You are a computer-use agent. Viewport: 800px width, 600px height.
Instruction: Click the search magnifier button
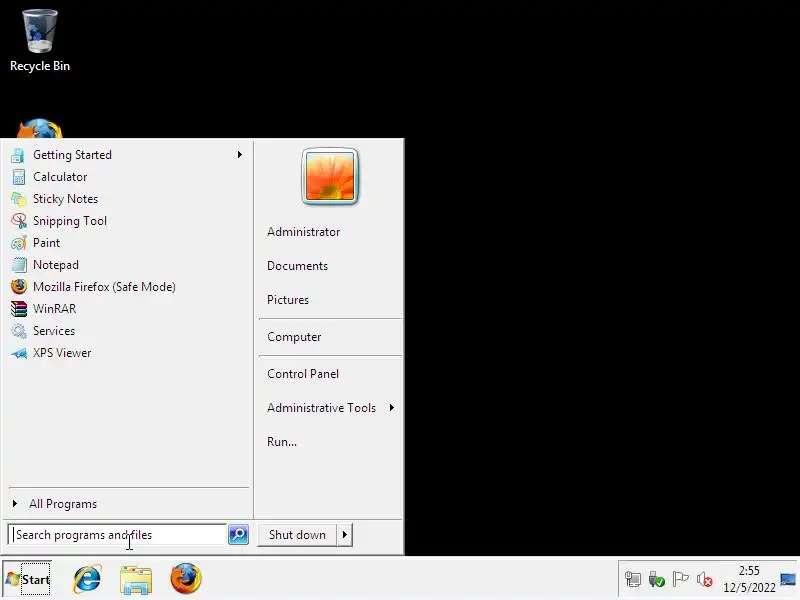pyautogui.click(x=238, y=535)
